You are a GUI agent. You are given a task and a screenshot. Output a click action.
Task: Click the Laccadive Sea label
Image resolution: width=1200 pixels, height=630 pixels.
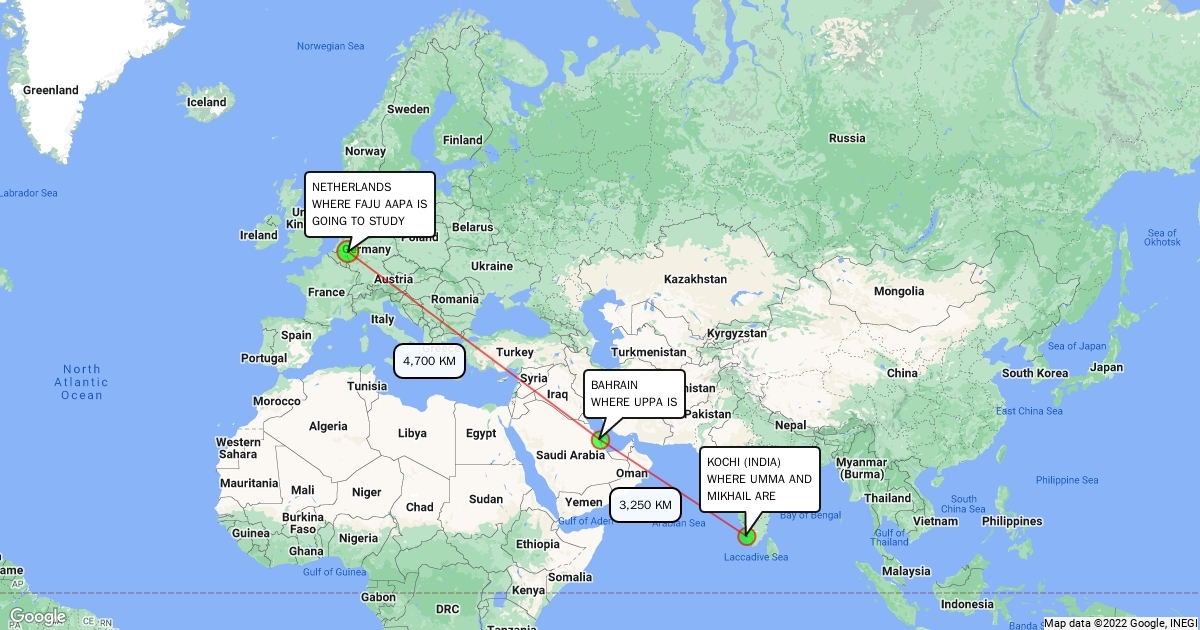click(x=756, y=557)
